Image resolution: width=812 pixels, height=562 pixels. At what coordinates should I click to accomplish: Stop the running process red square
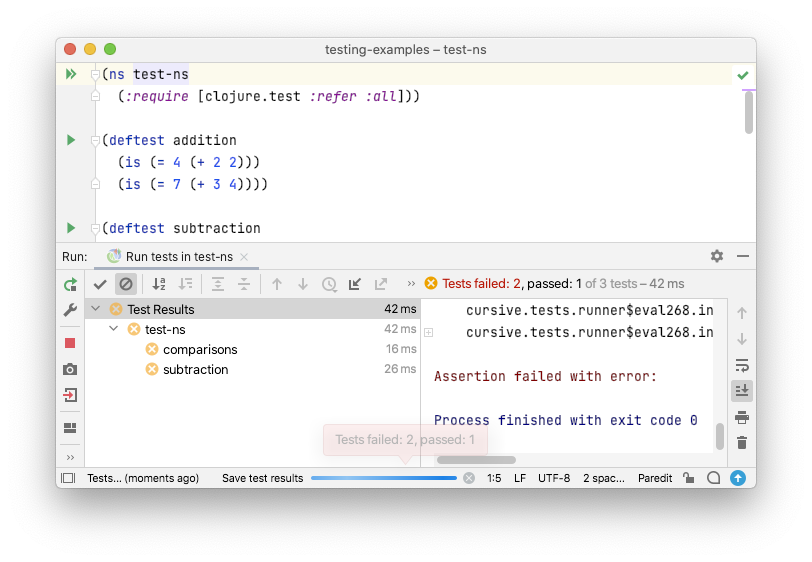pyautogui.click(x=70, y=343)
